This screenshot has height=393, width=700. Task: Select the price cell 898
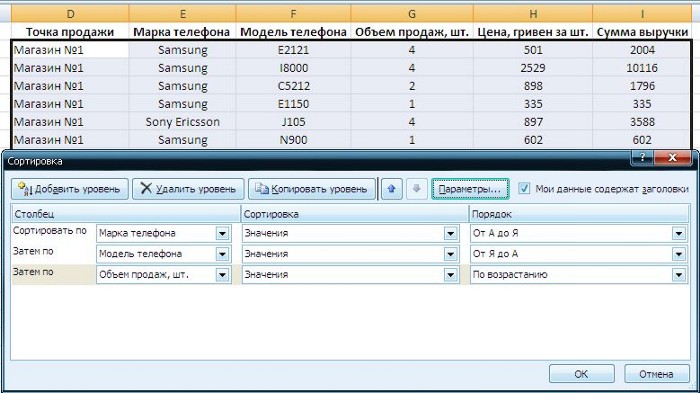tap(533, 86)
